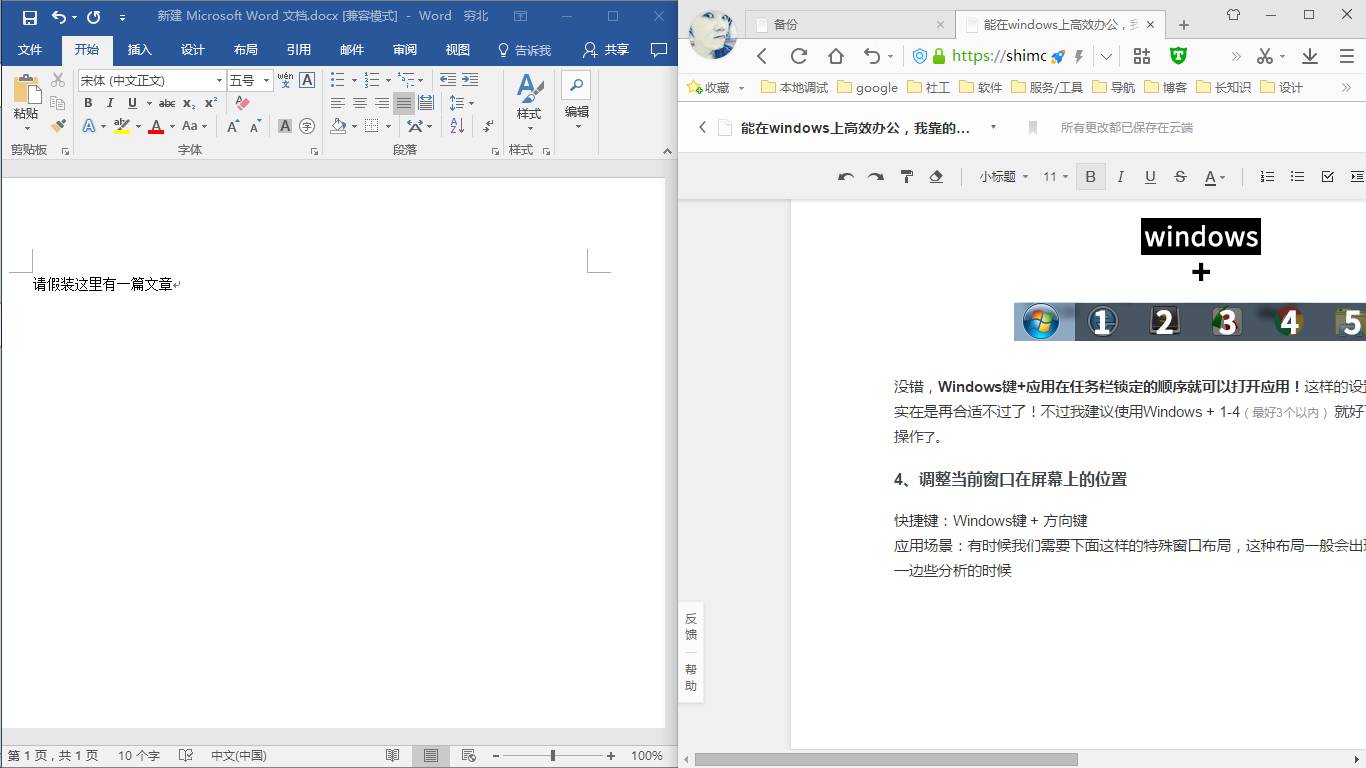1366x768 pixels.
Task: Switch to the Review (审阅) ribbon tab
Action: (405, 50)
